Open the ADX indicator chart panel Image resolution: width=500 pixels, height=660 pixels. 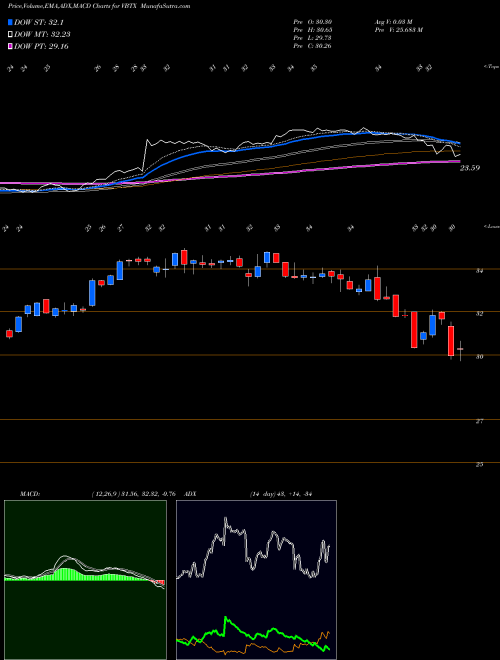click(256, 580)
